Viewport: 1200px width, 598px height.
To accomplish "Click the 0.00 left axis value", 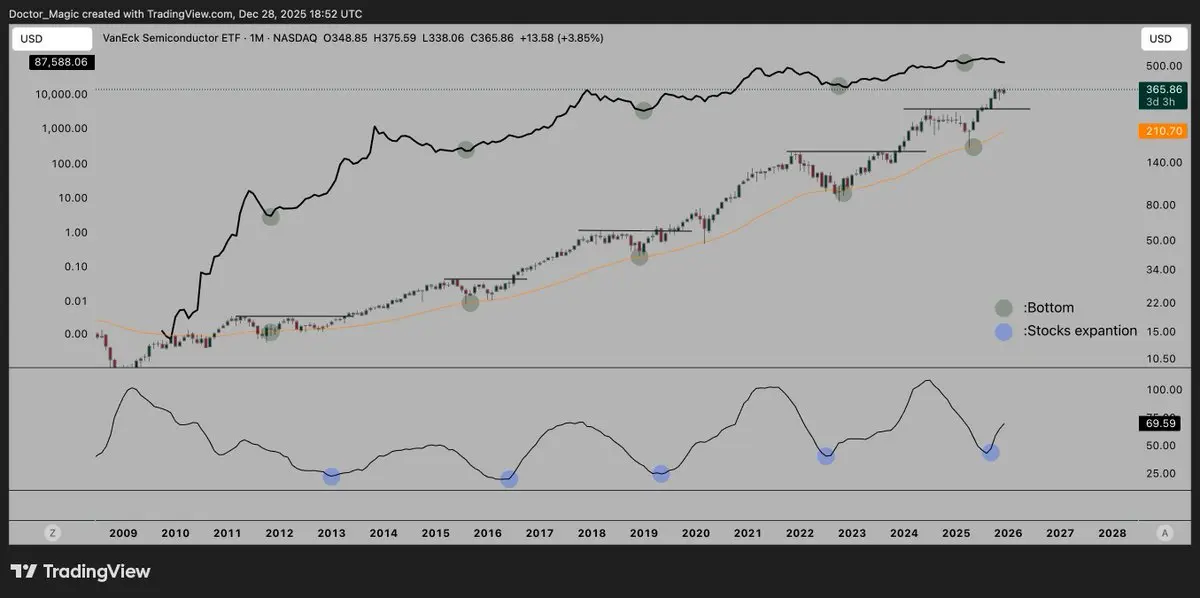I will pyautogui.click(x=76, y=334).
